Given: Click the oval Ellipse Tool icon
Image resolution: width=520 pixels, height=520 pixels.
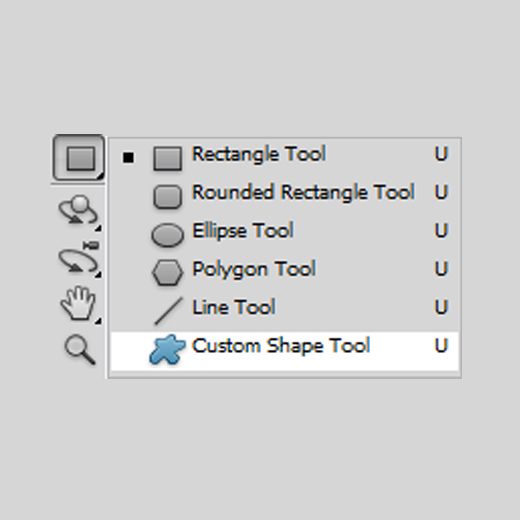Looking at the screenshot, I should point(167,235).
